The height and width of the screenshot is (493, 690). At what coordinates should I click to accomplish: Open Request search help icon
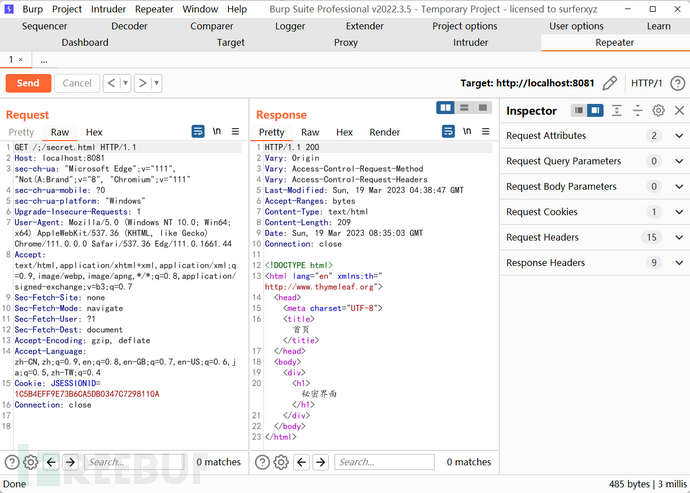pyautogui.click(x=12, y=462)
